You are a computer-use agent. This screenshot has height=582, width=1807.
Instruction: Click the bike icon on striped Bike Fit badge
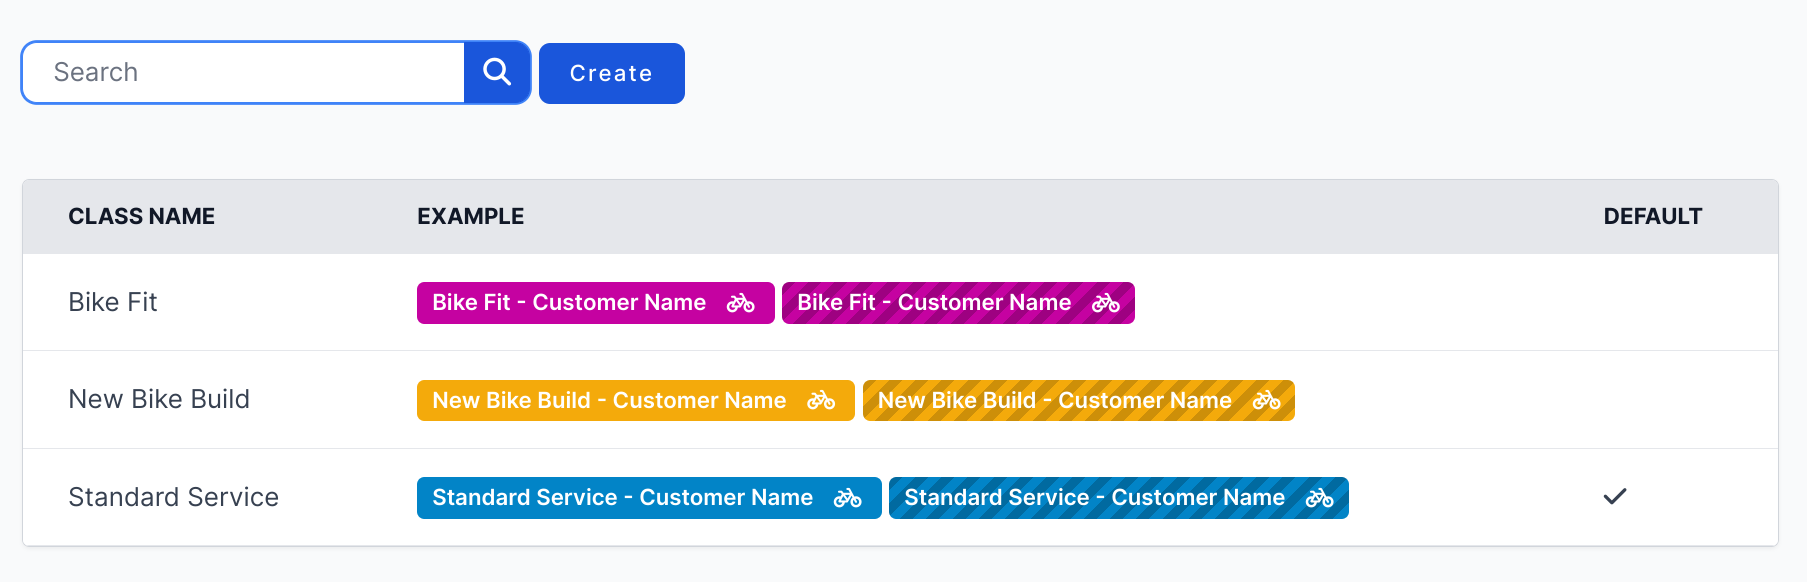(1104, 303)
